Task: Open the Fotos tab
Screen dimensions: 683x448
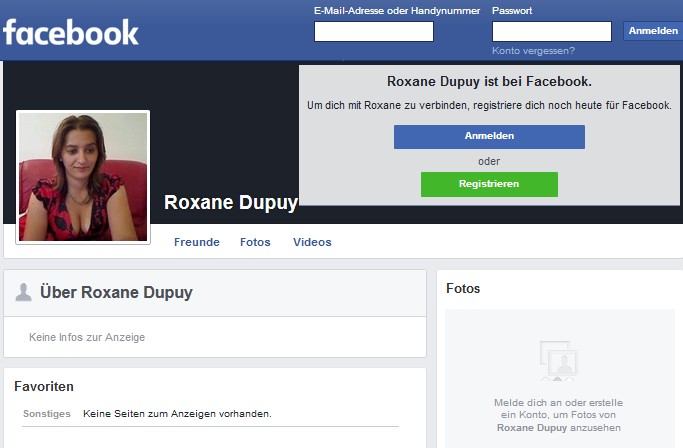Action: click(255, 242)
